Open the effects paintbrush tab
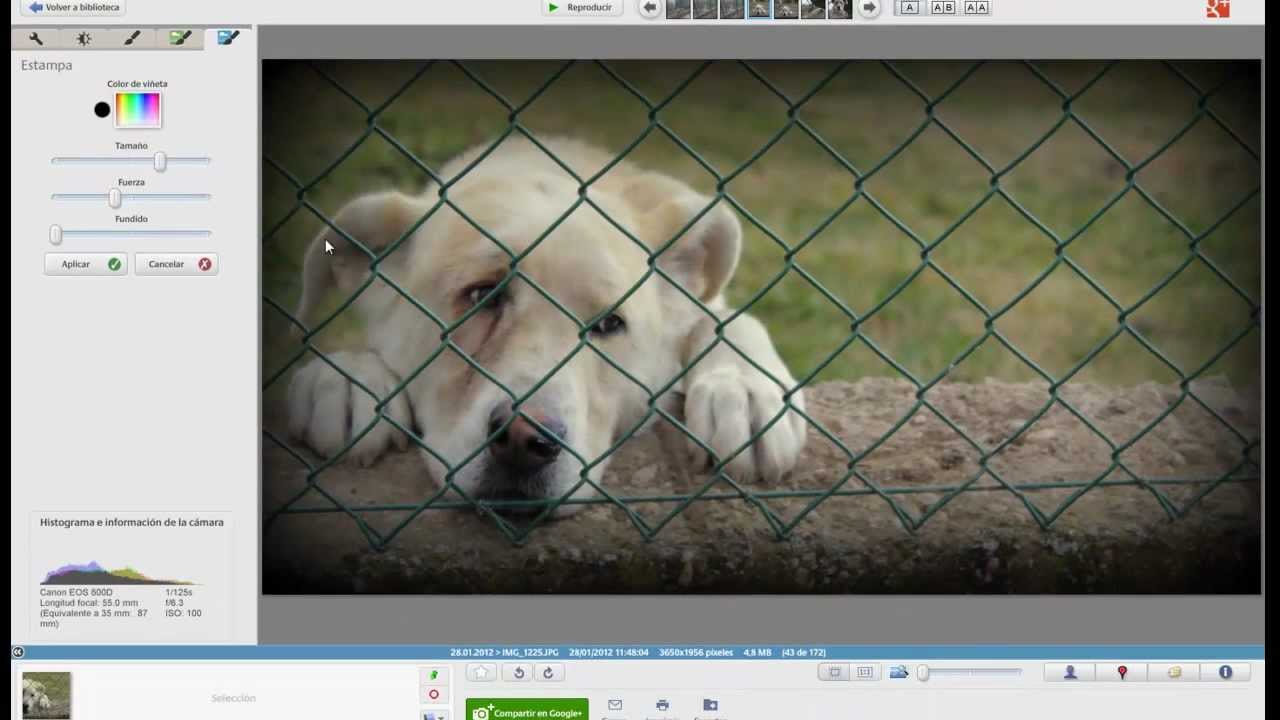Image resolution: width=1280 pixels, height=720 pixels. 132,38
